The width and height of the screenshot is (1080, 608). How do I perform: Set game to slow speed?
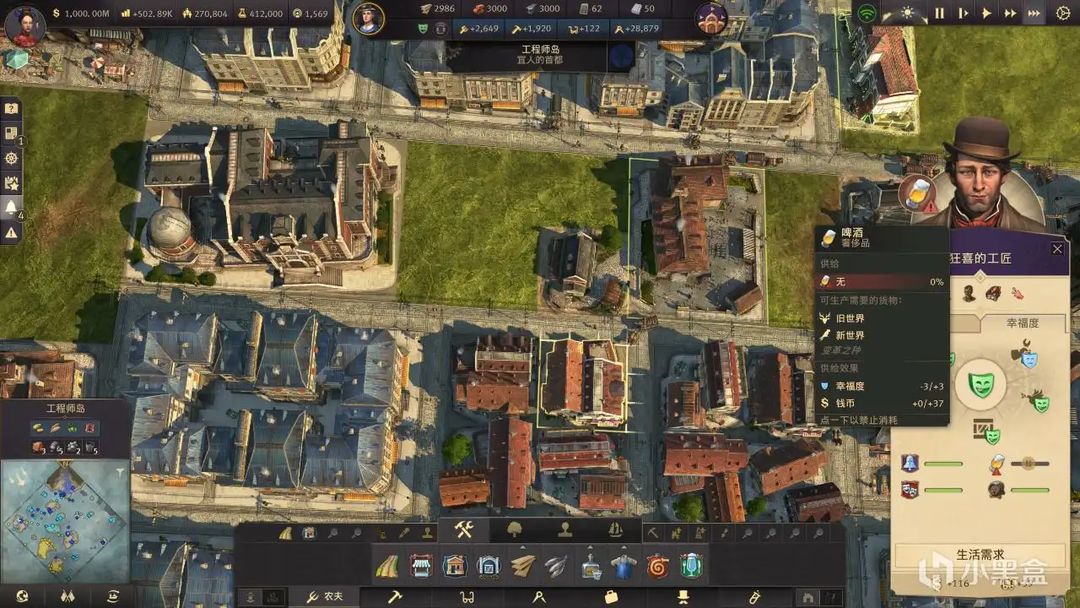[x=963, y=13]
